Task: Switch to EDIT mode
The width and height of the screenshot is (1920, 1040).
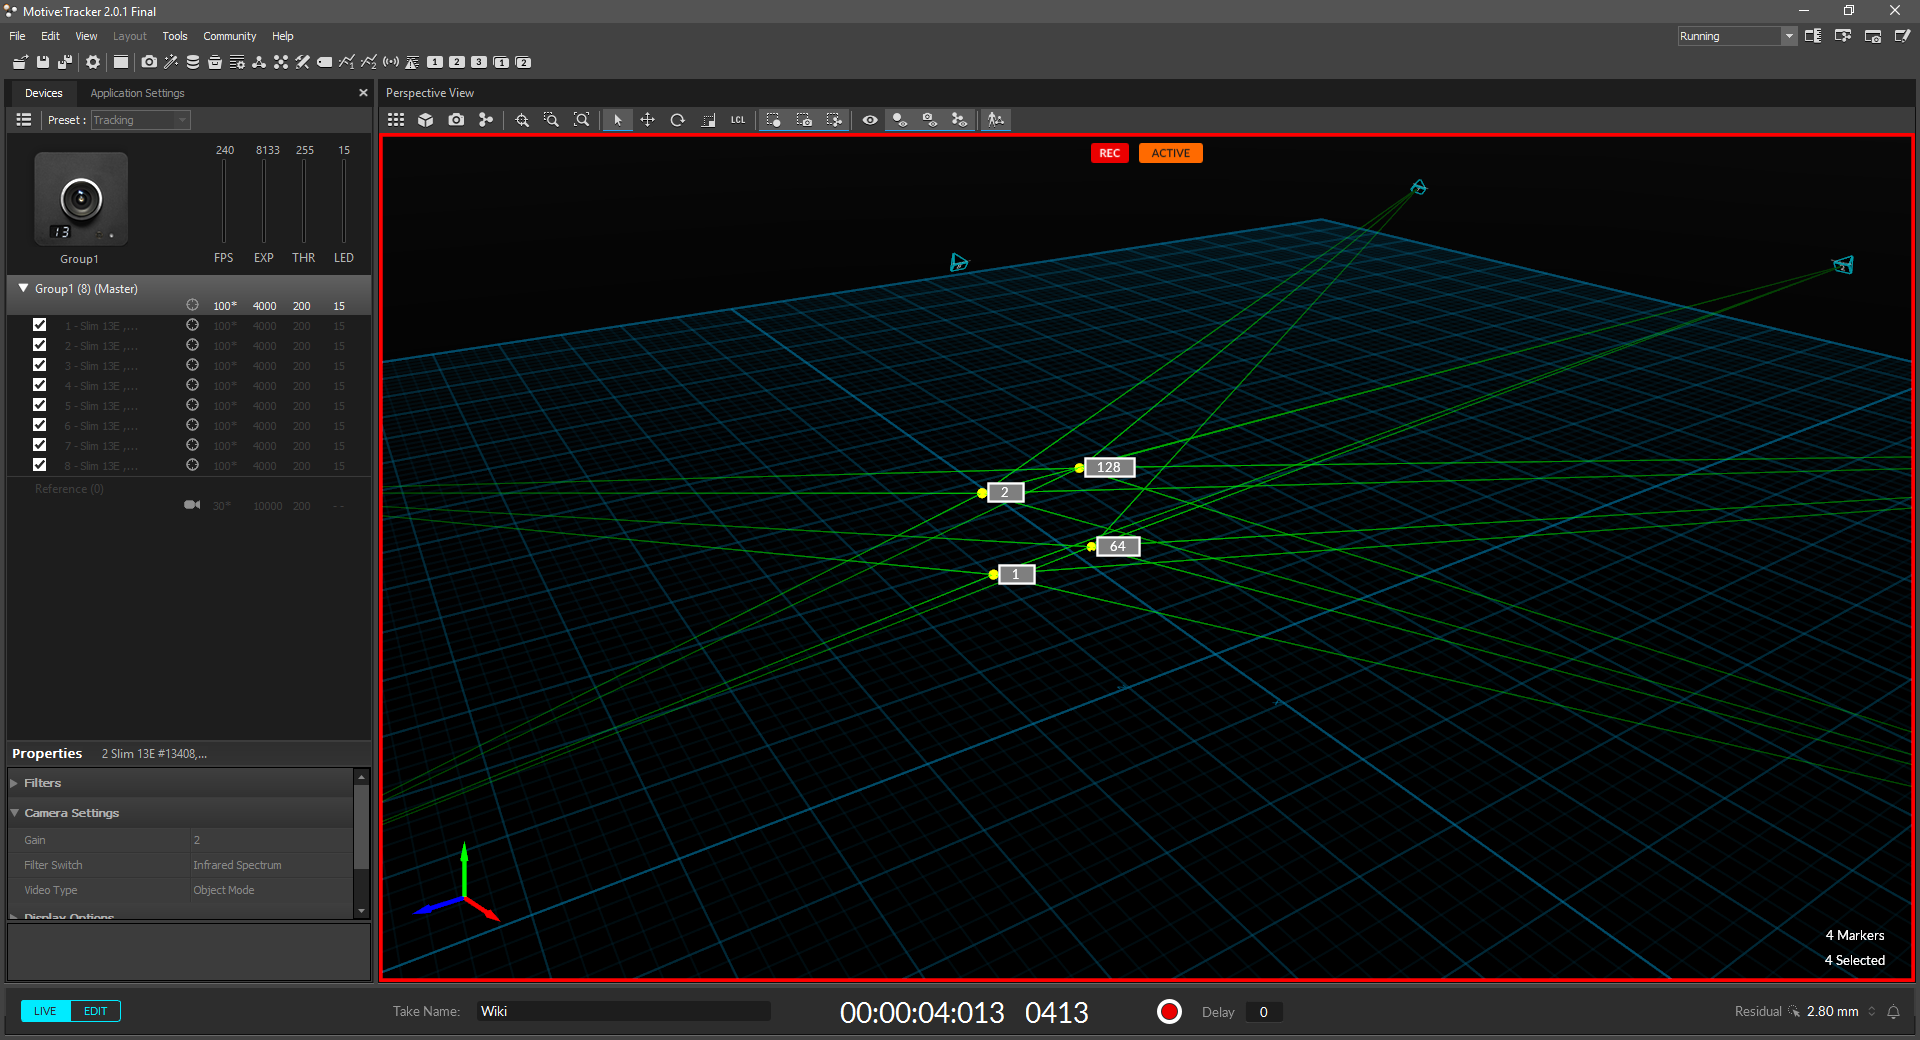Action: pyautogui.click(x=96, y=1011)
